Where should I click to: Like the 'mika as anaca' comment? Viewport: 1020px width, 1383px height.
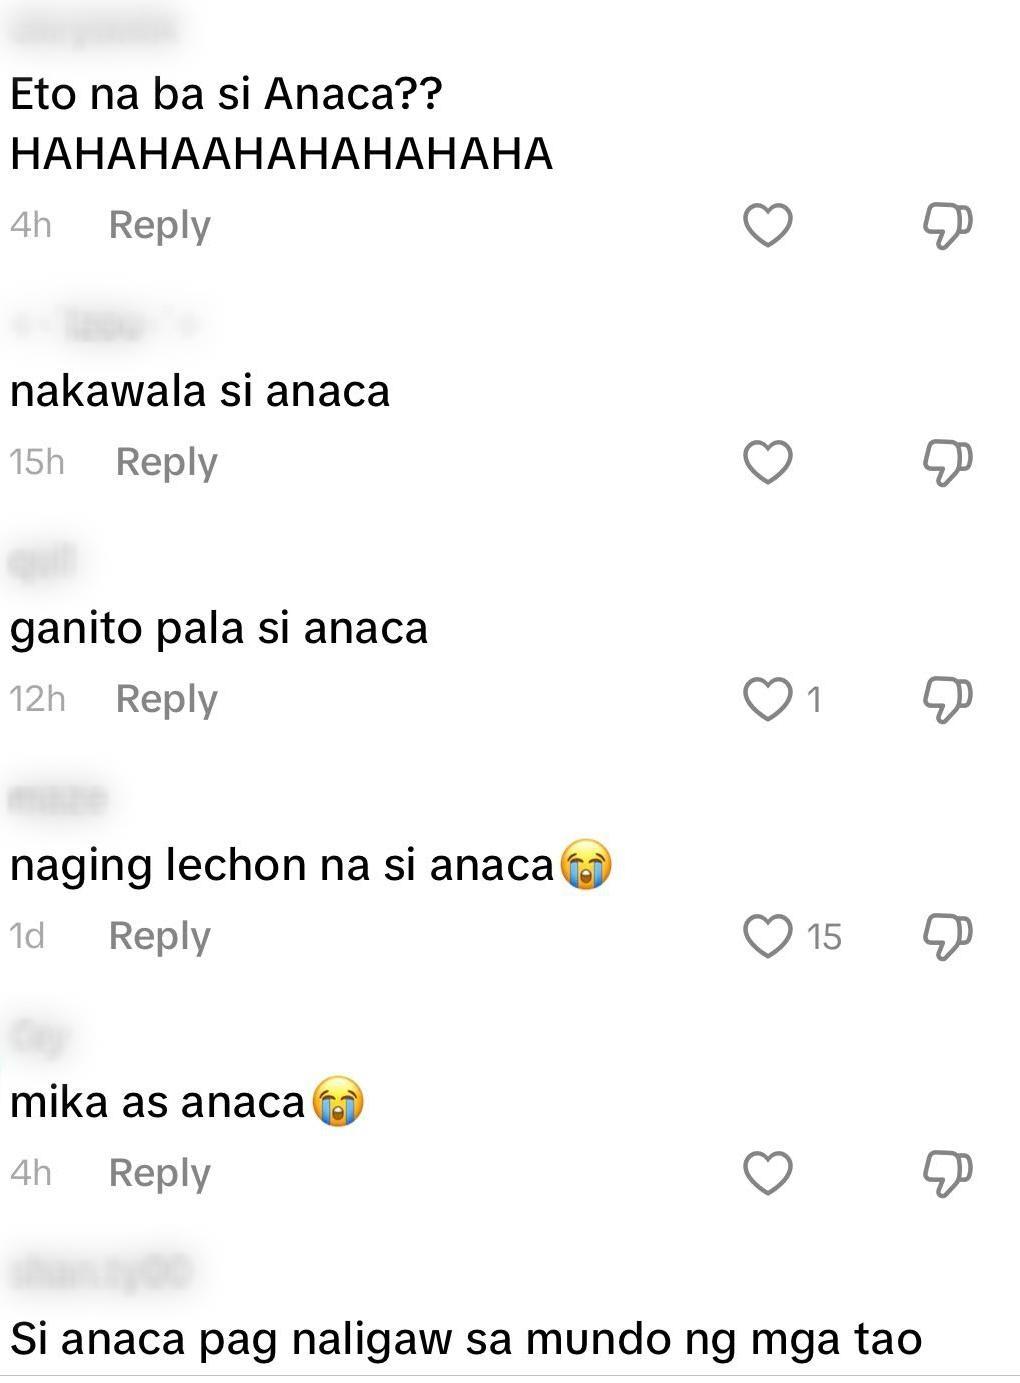(768, 1173)
